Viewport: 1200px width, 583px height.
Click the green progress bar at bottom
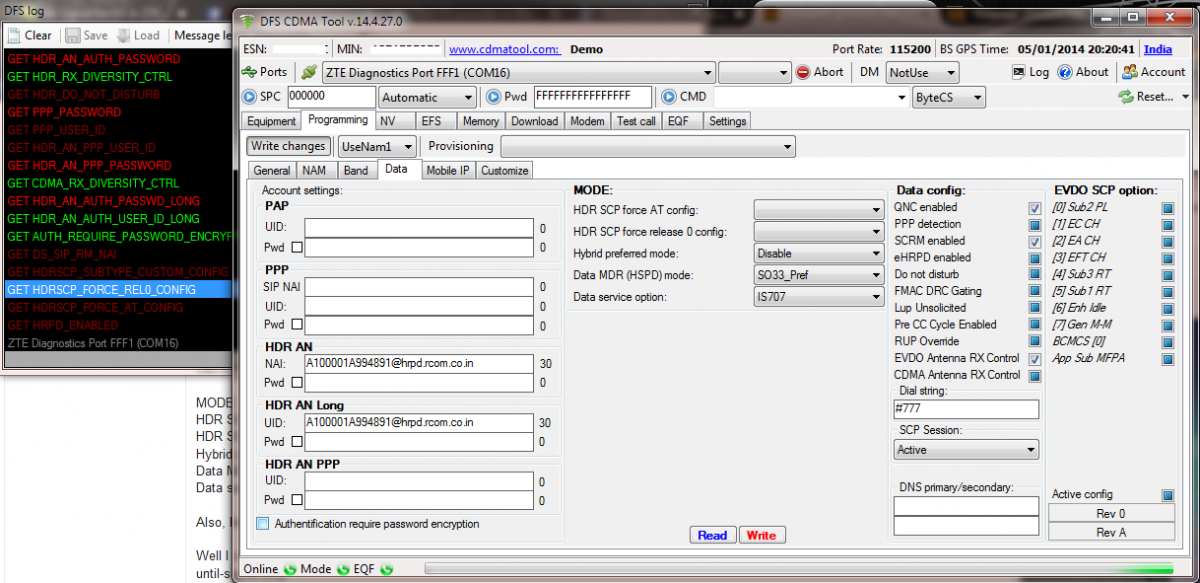point(799,569)
